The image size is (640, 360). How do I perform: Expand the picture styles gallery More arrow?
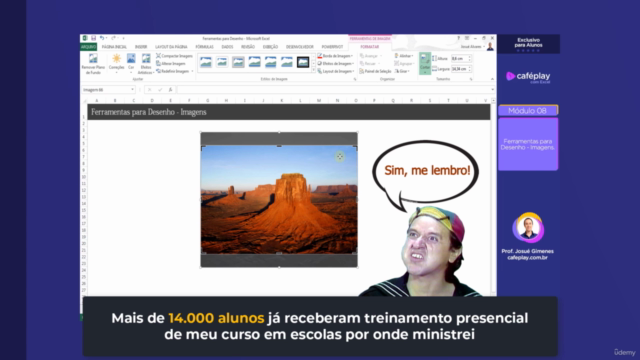[313, 70]
